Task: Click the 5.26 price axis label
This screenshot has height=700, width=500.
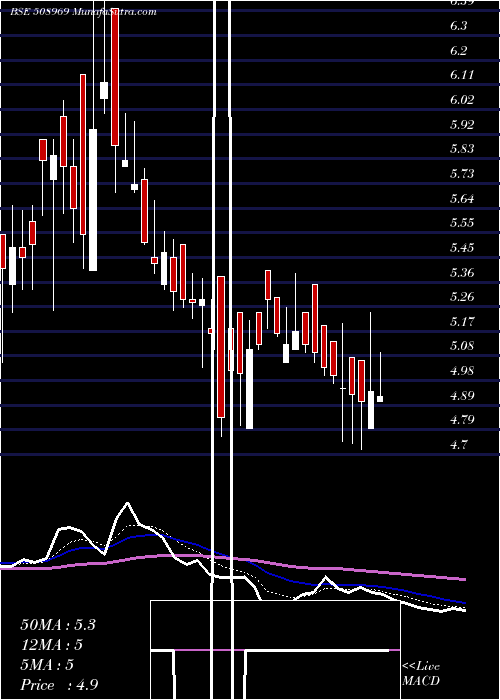Action: (x=462, y=296)
